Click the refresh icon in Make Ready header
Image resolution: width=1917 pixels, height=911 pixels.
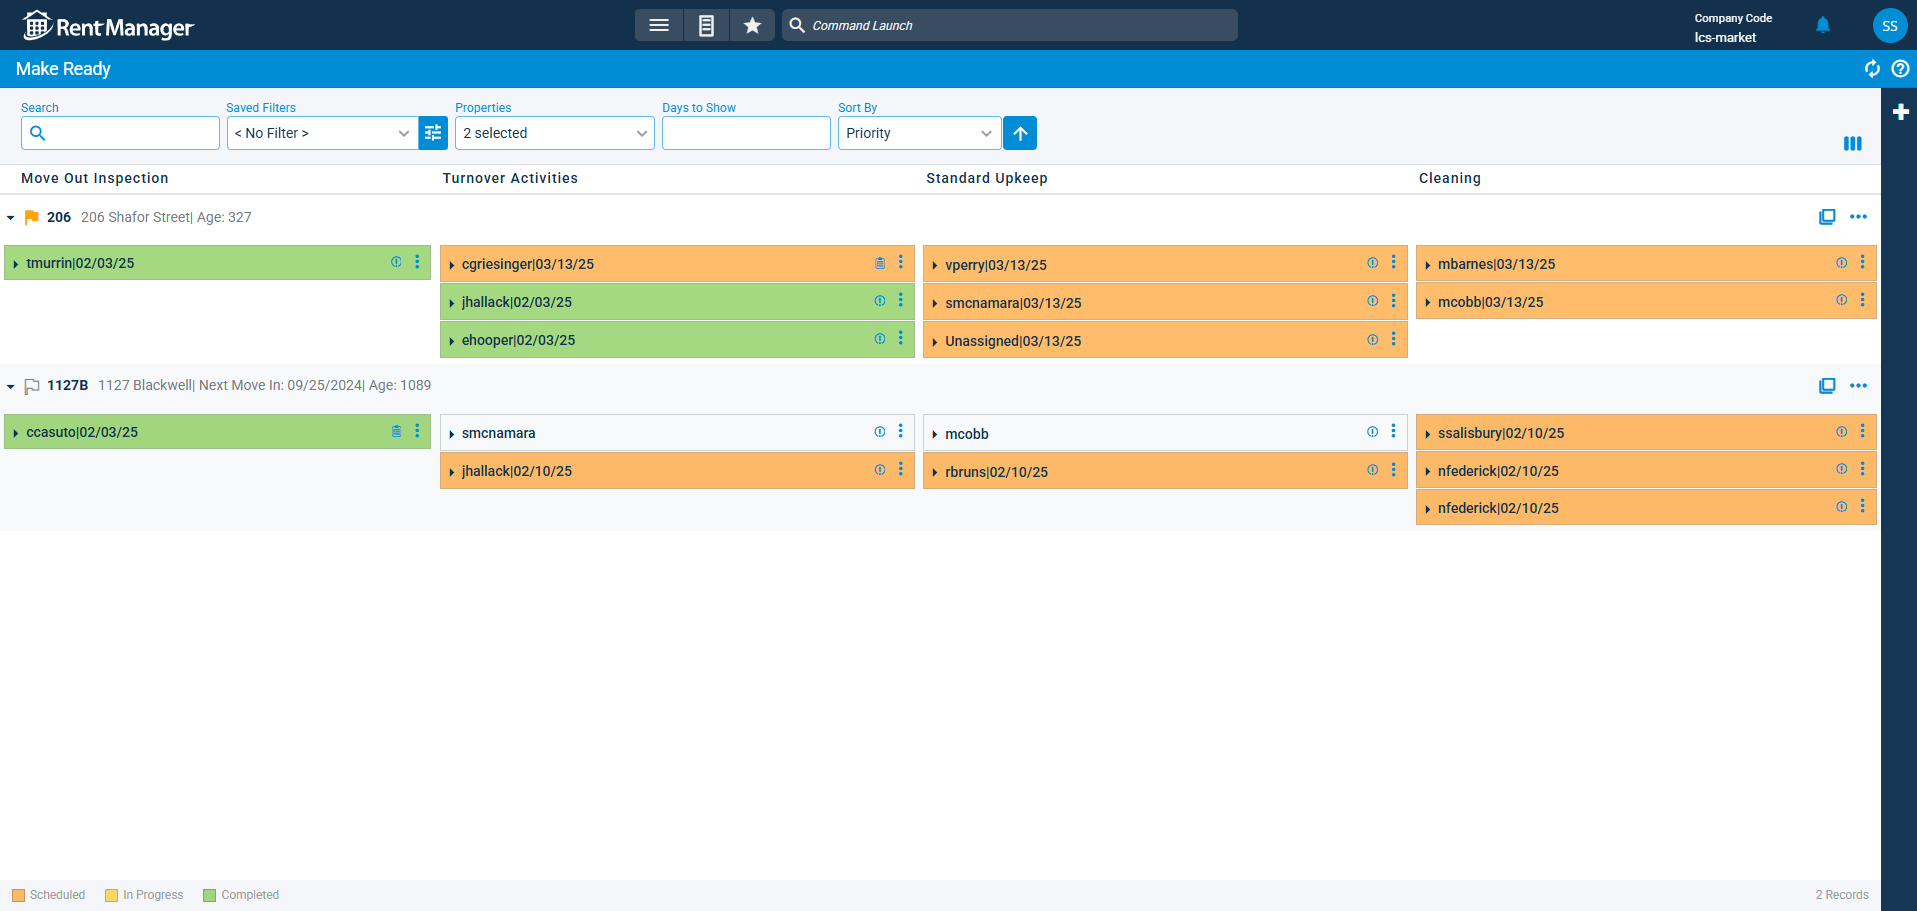[1872, 69]
